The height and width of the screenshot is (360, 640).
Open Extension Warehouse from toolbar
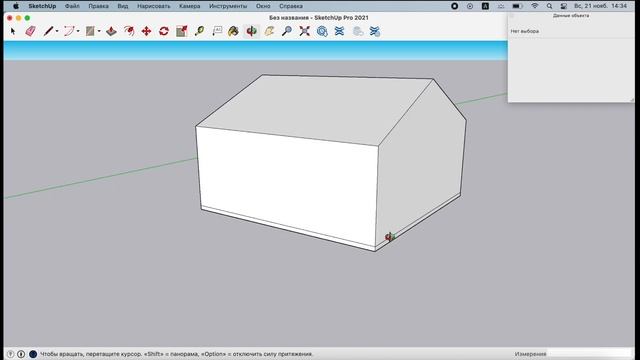(x=339, y=31)
